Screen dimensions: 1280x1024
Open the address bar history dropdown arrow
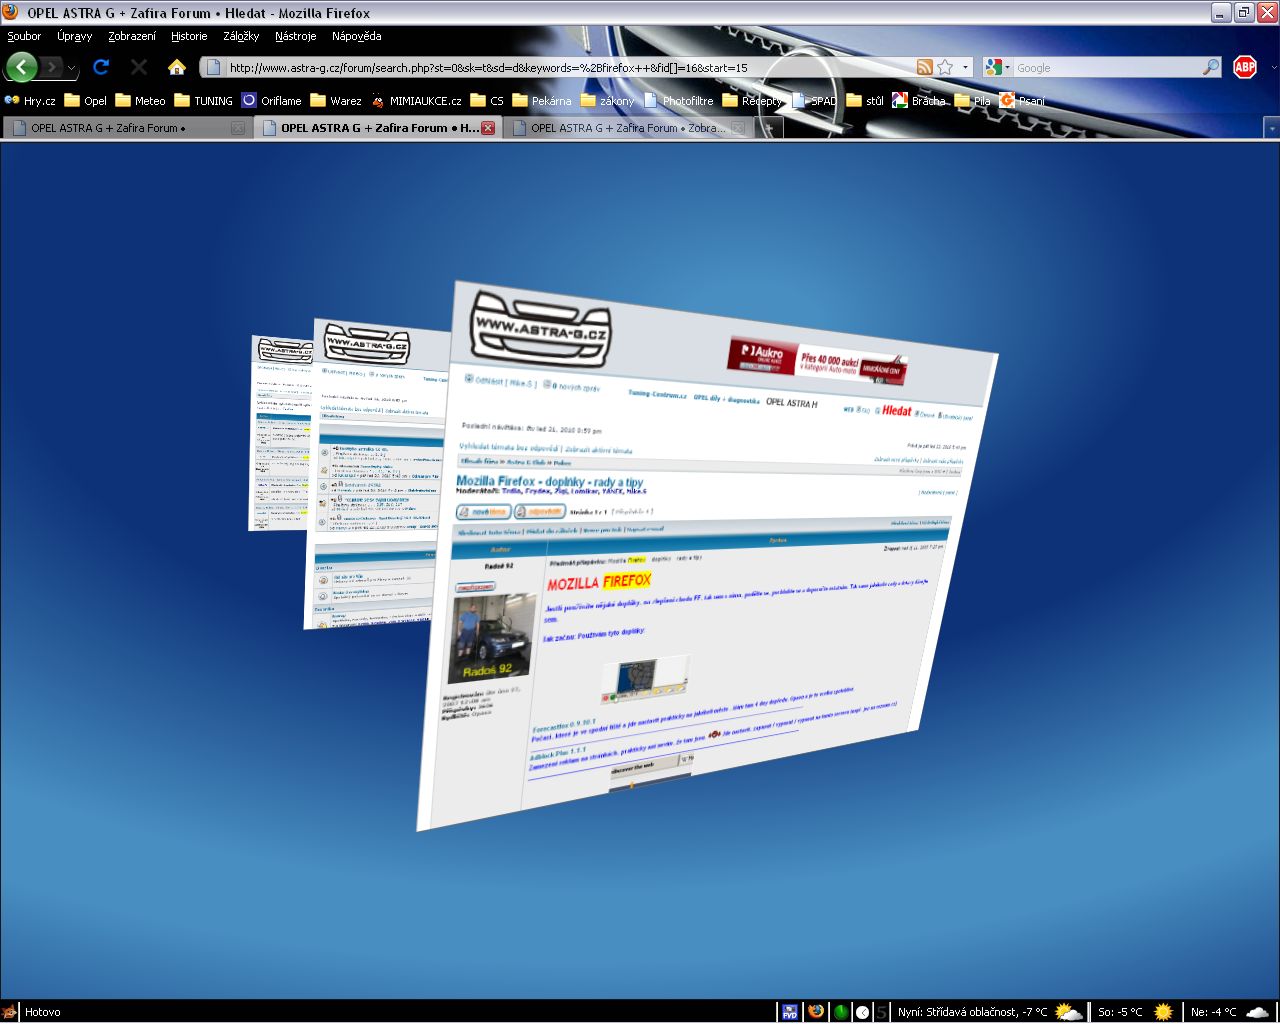(965, 67)
